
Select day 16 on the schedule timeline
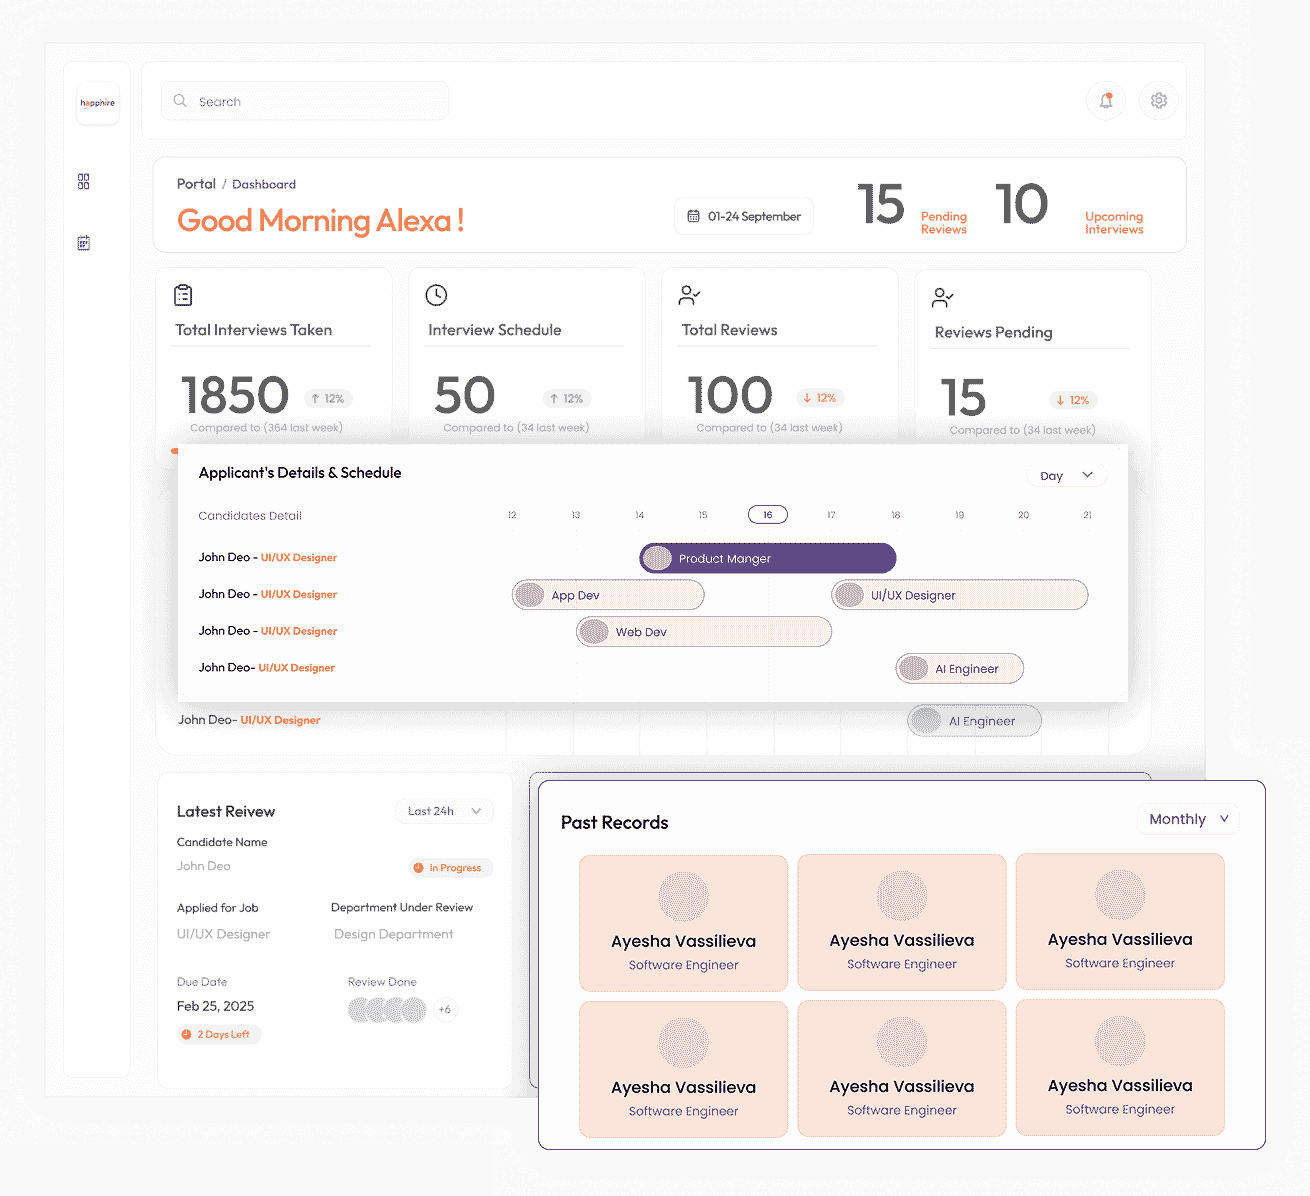(767, 514)
